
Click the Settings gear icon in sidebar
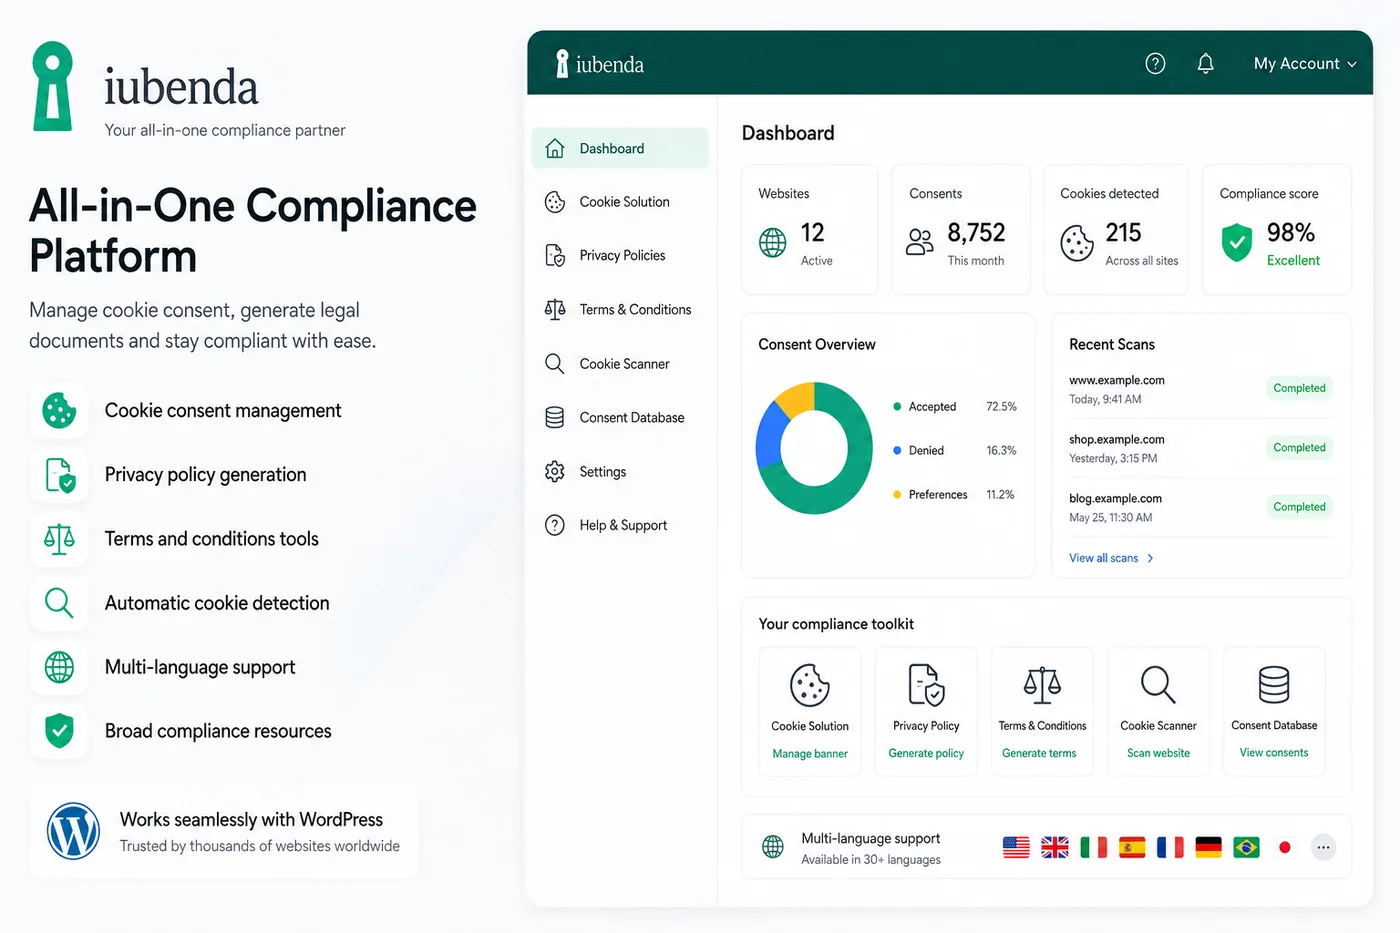tap(555, 472)
